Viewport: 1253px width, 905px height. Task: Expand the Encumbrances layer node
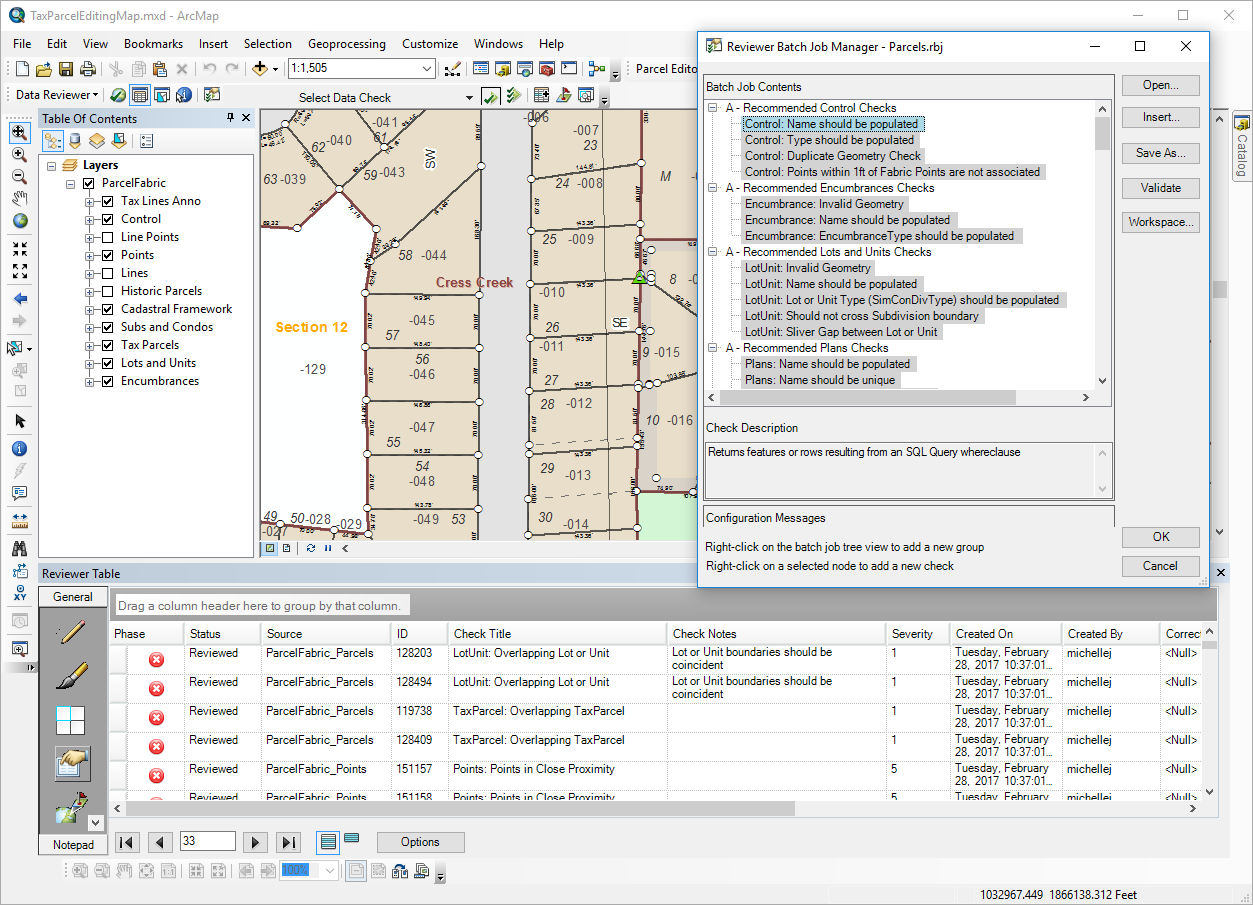(x=90, y=381)
